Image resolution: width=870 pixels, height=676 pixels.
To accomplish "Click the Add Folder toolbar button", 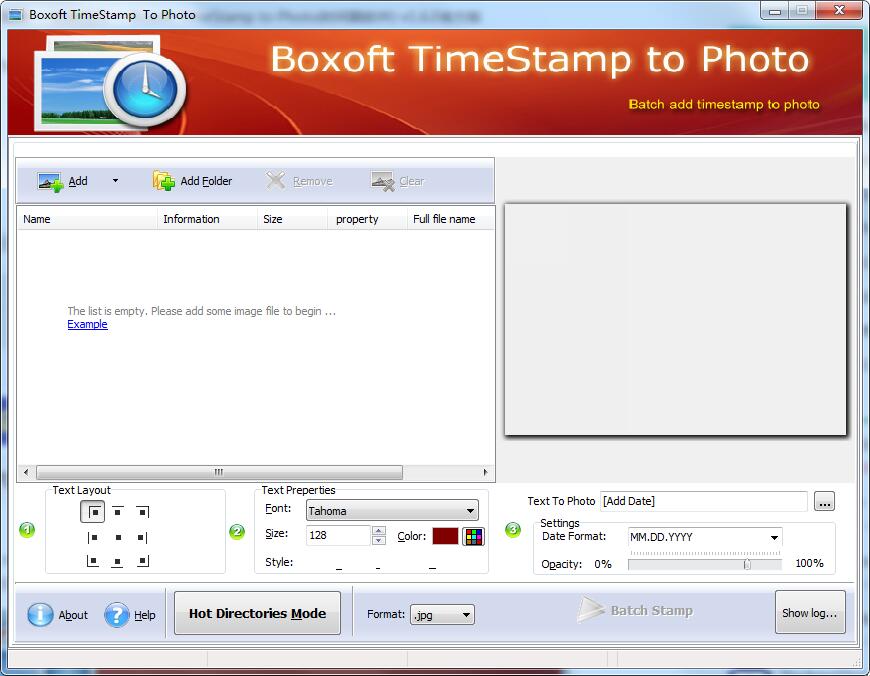I will (193, 181).
